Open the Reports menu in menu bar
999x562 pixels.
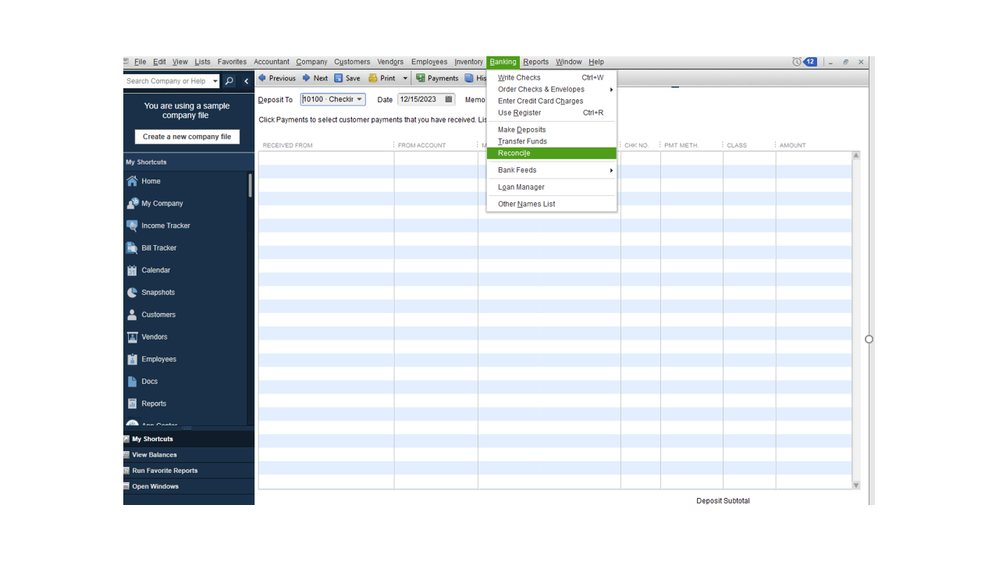pyautogui.click(x=536, y=62)
